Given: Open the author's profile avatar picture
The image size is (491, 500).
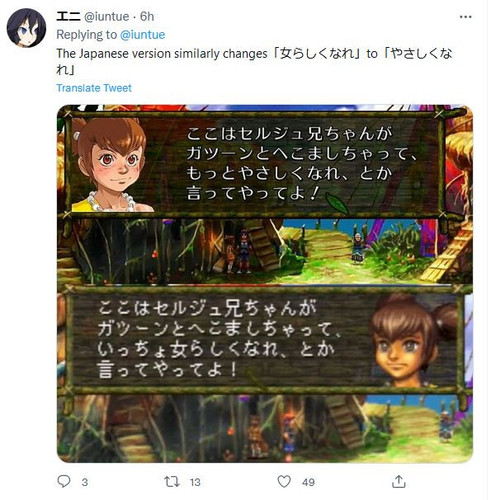Looking at the screenshot, I should pos(26,28).
